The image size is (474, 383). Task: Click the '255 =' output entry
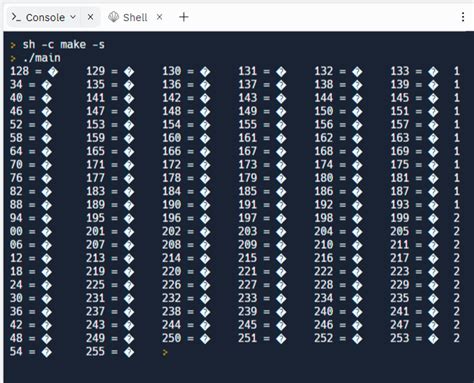tap(110, 351)
